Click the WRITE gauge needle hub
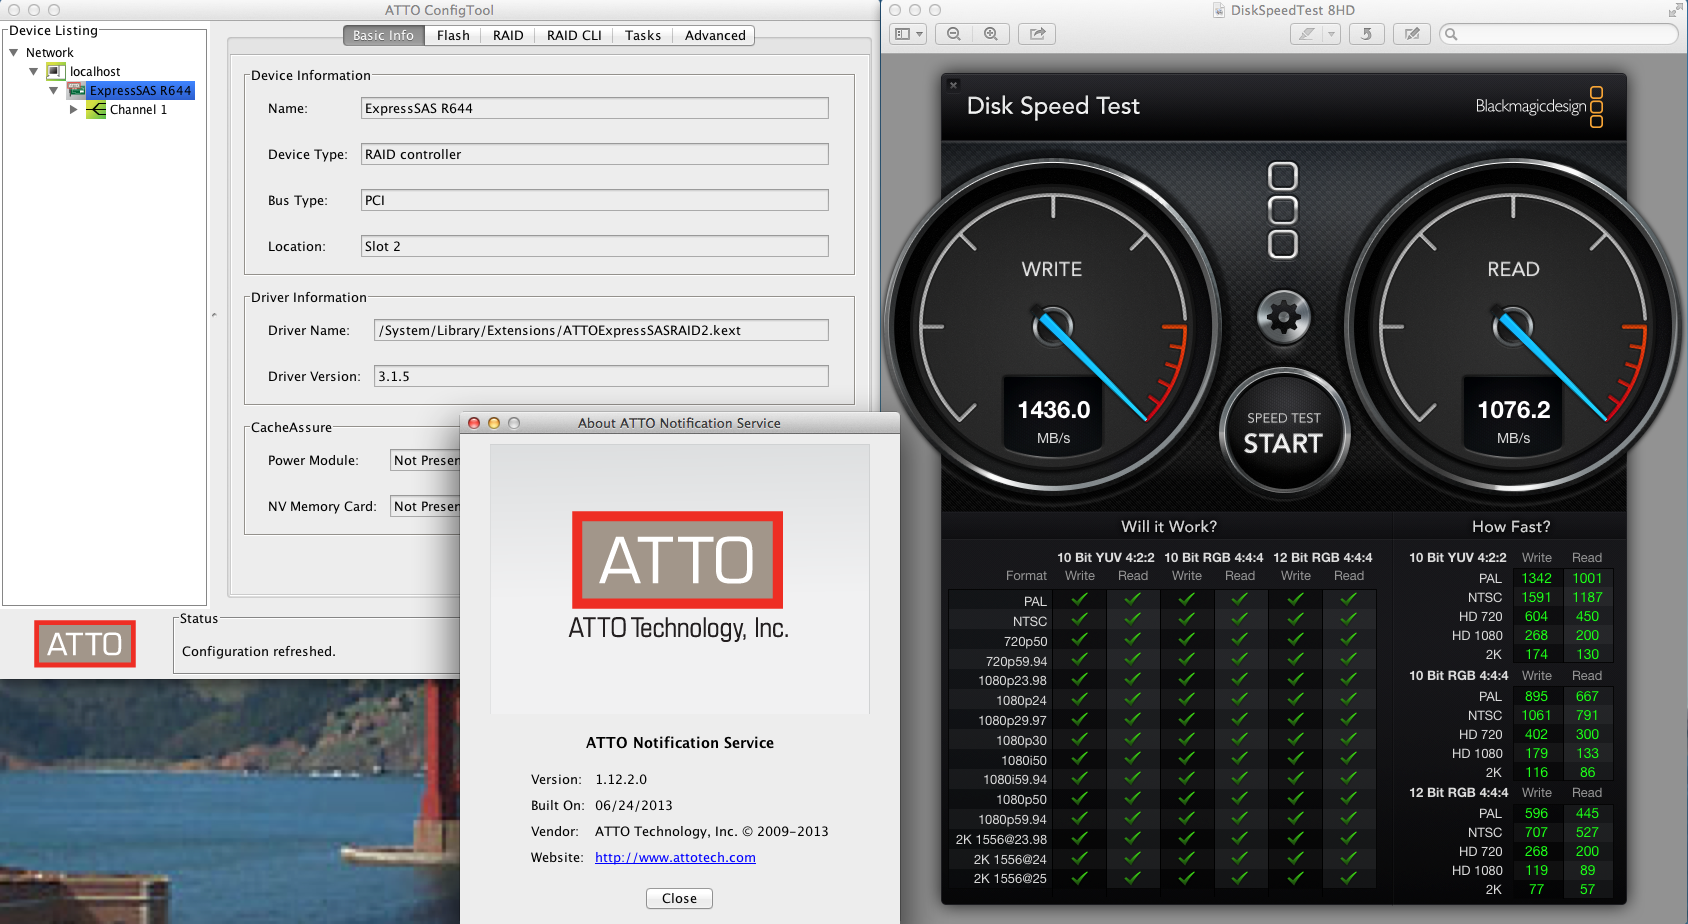1688x924 pixels. coord(1053,325)
